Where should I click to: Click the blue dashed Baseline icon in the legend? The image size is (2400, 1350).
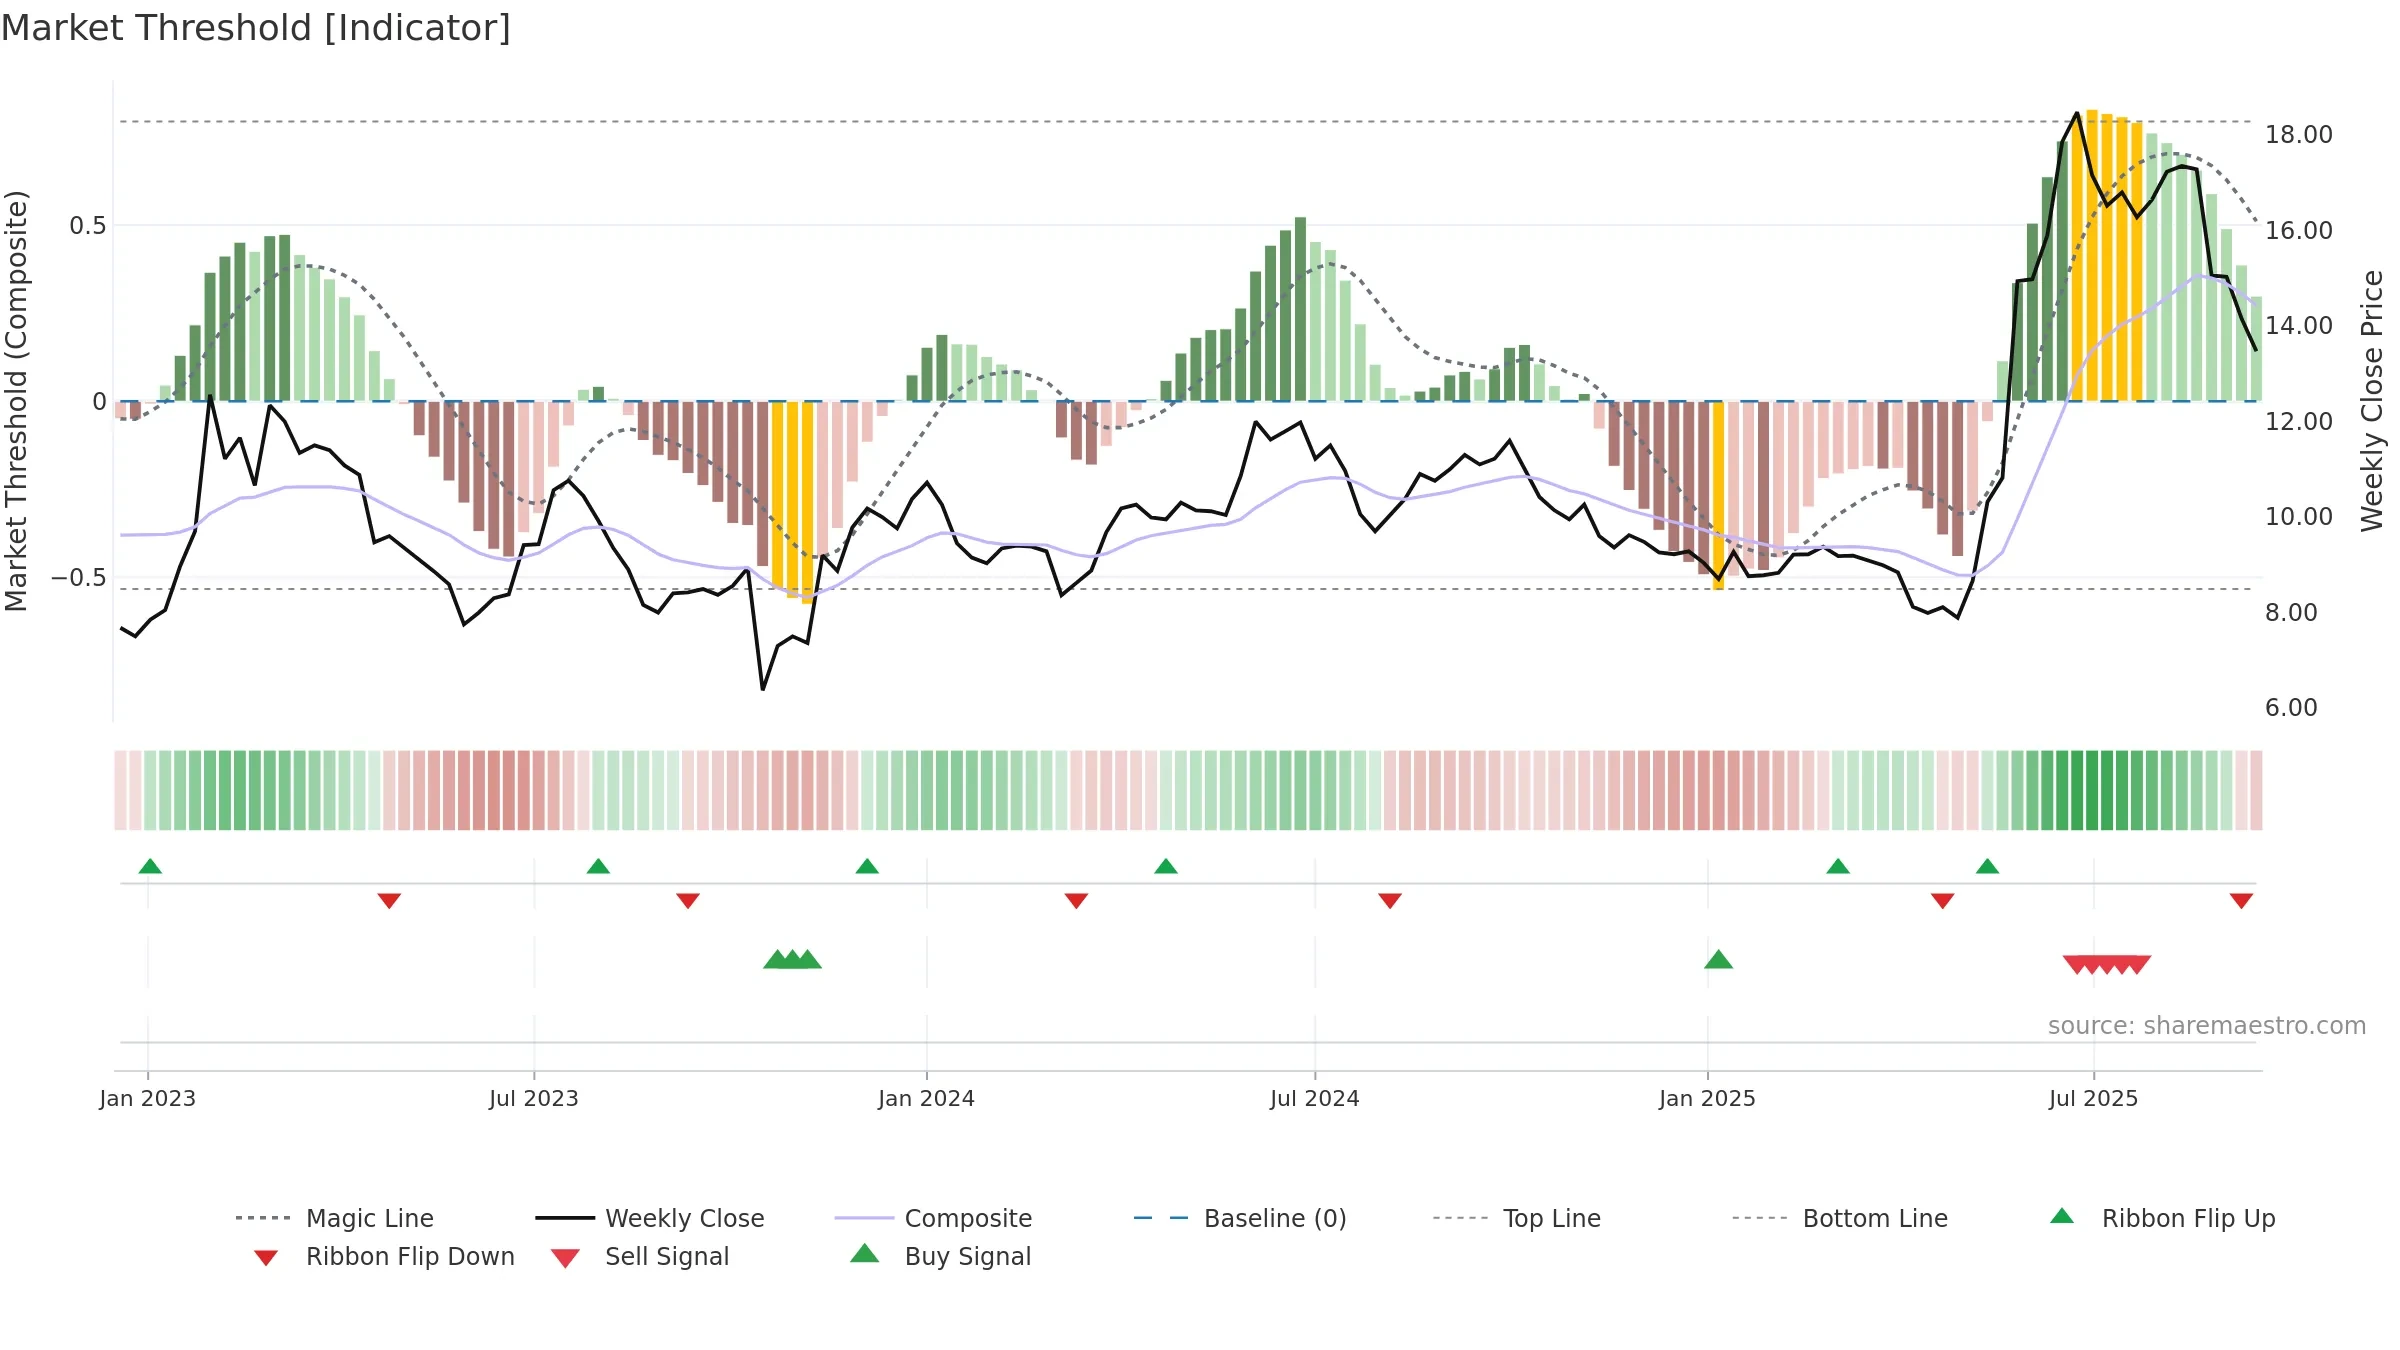click(x=1161, y=1218)
